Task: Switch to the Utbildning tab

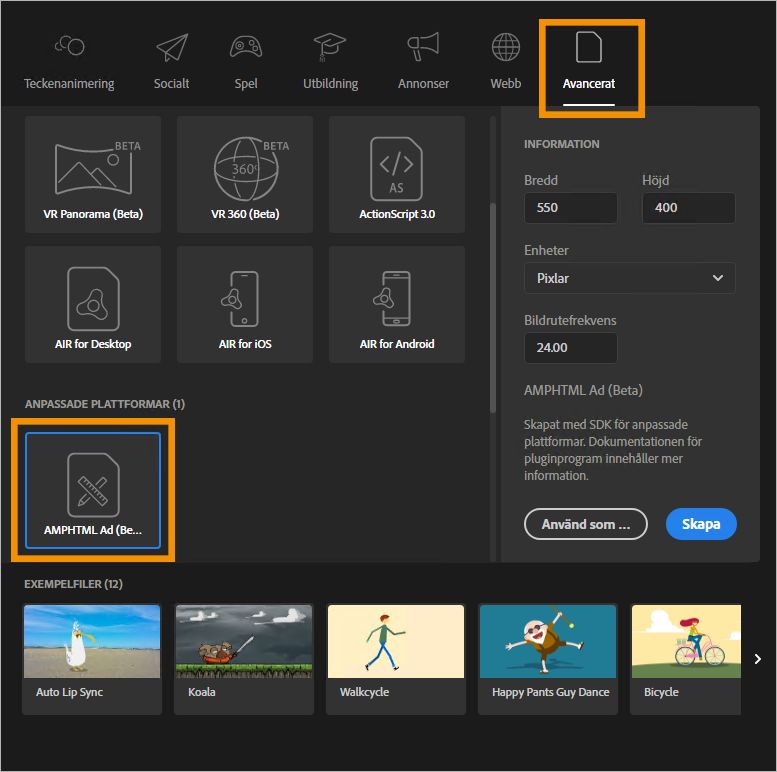Action: (x=330, y=62)
